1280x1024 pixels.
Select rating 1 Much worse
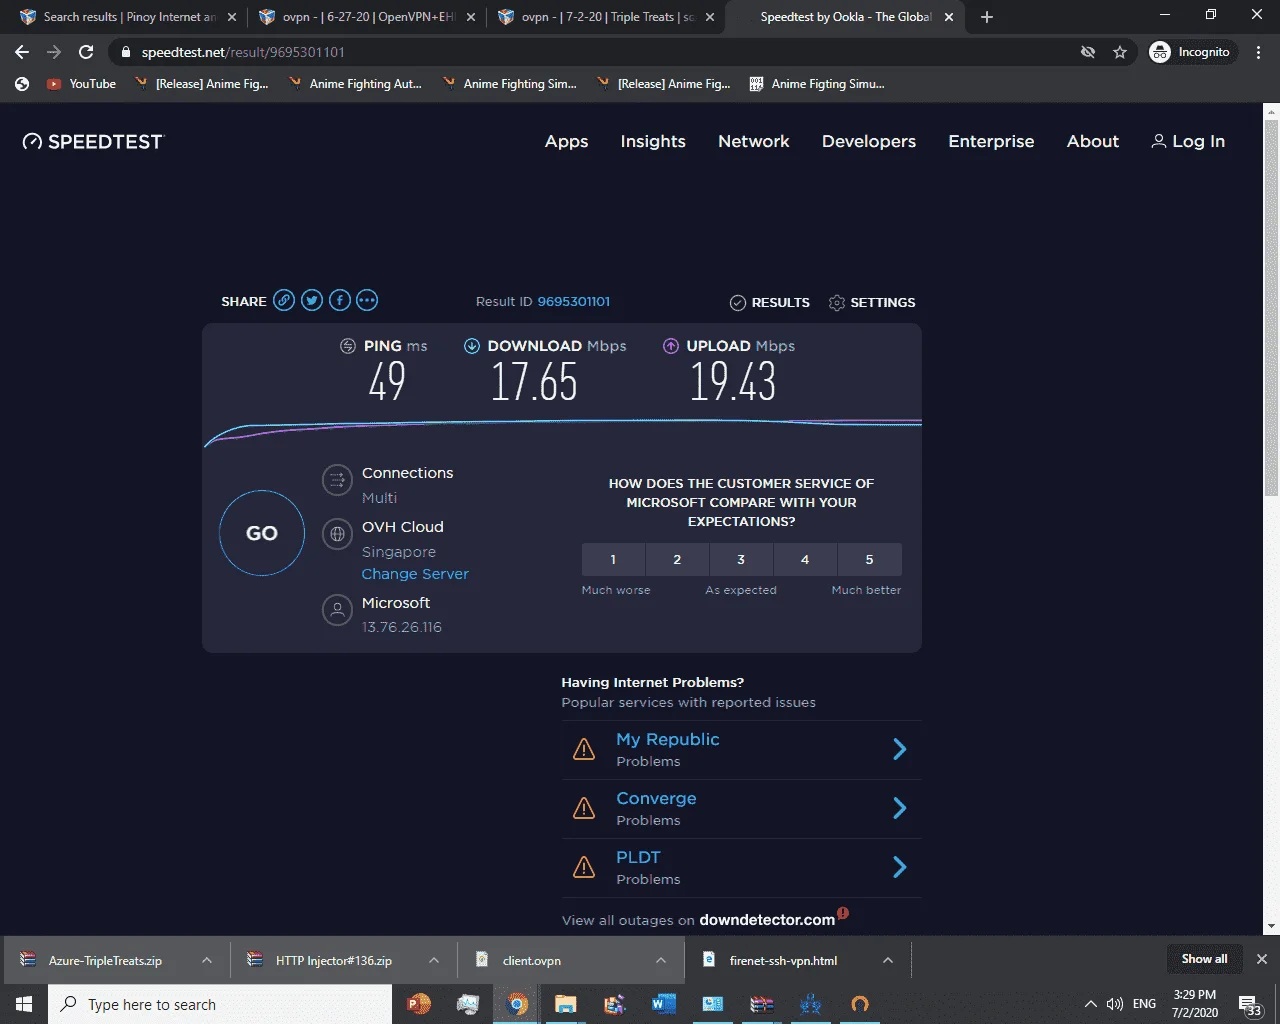click(x=613, y=559)
